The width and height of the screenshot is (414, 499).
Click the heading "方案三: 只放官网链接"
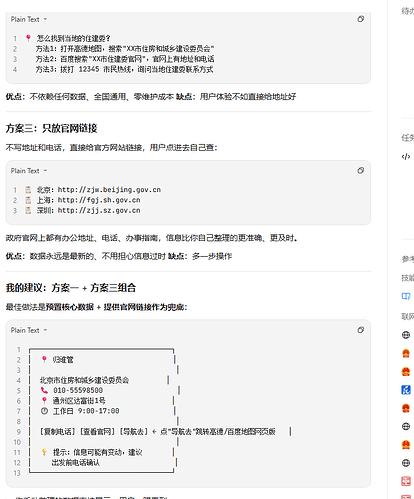[51, 128]
